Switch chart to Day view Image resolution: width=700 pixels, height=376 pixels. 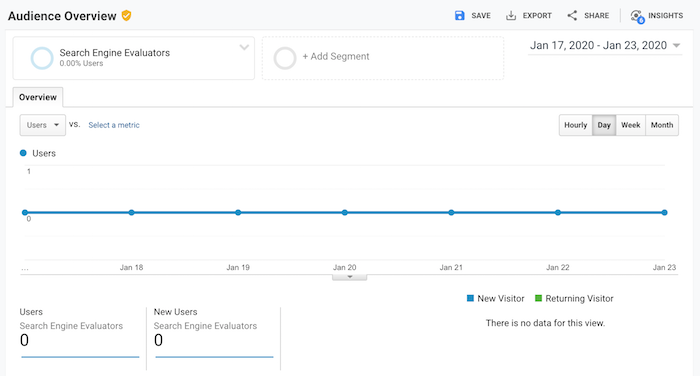tap(604, 125)
